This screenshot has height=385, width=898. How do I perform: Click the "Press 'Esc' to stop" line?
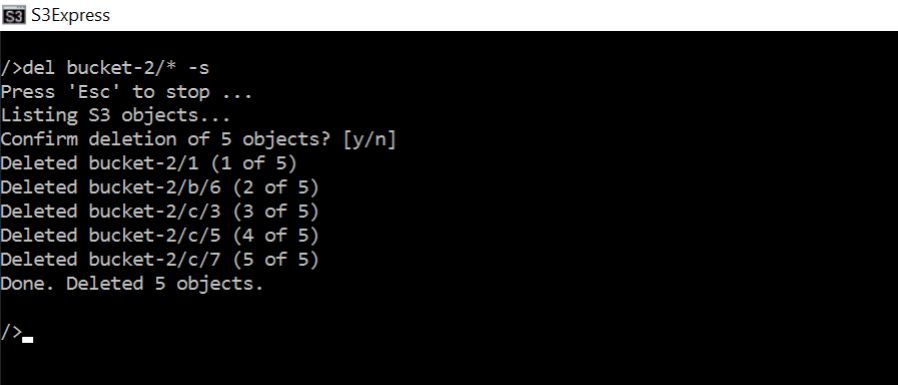pyautogui.click(x=126, y=92)
